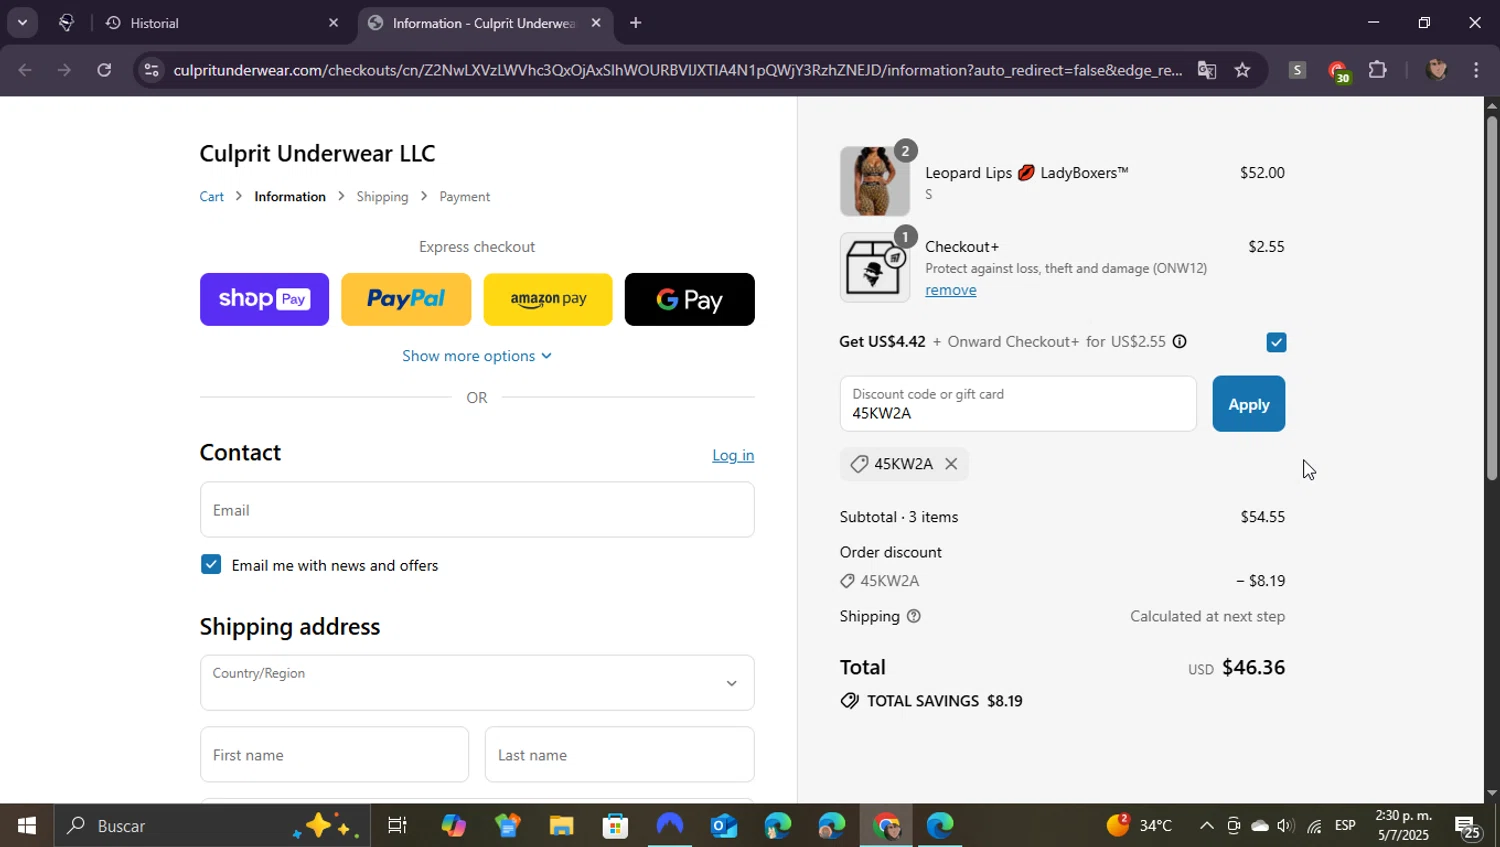Screen dimensions: 1500x847
Task: Switch the ESP input language indicator
Action: pyautogui.click(x=1345, y=826)
